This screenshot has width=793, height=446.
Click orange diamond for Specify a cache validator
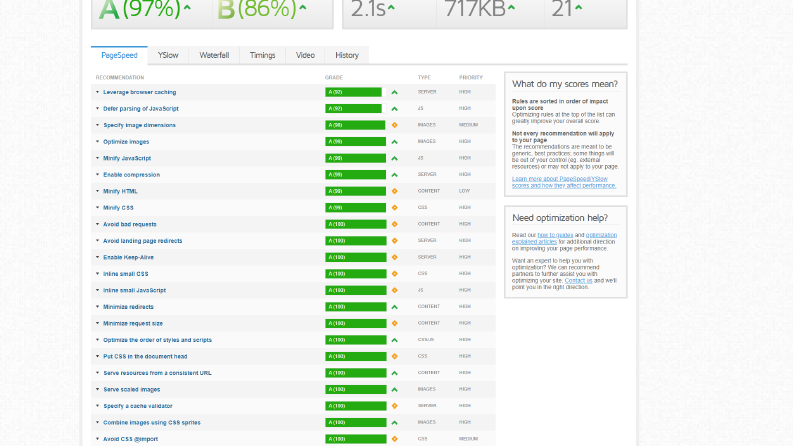point(394,406)
